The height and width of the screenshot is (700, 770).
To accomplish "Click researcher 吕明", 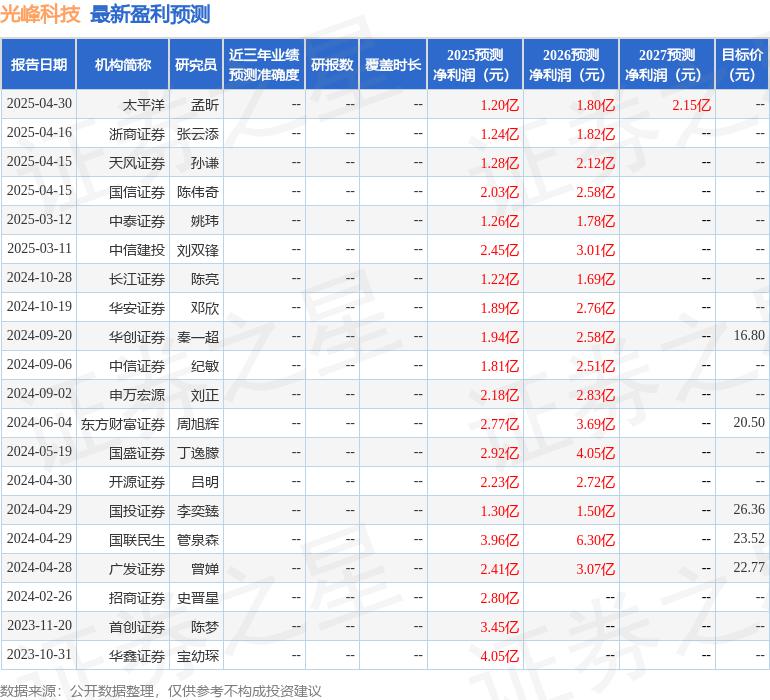I will tap(205, 481).
